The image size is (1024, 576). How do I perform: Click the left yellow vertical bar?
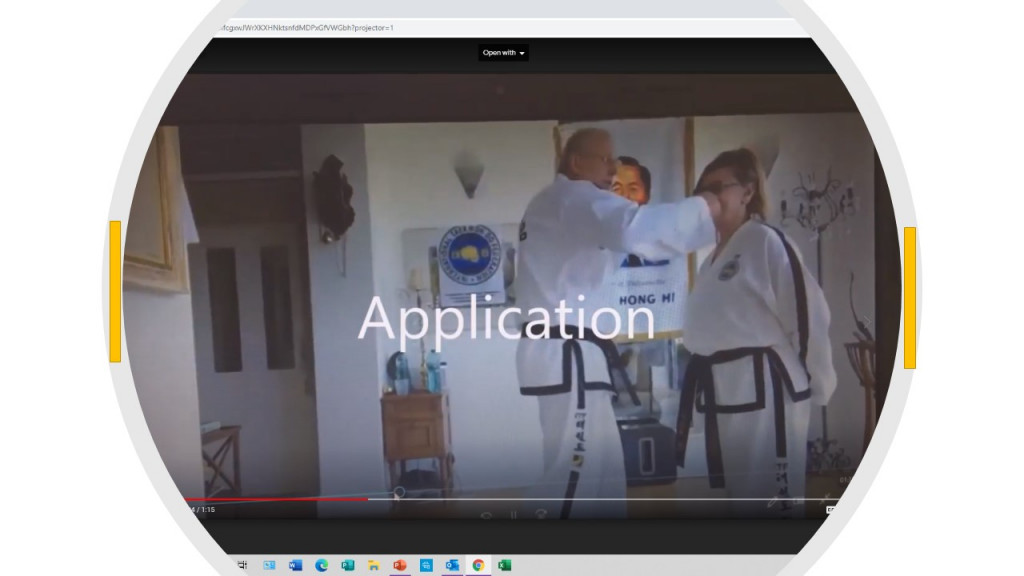(x=115, y=291)
